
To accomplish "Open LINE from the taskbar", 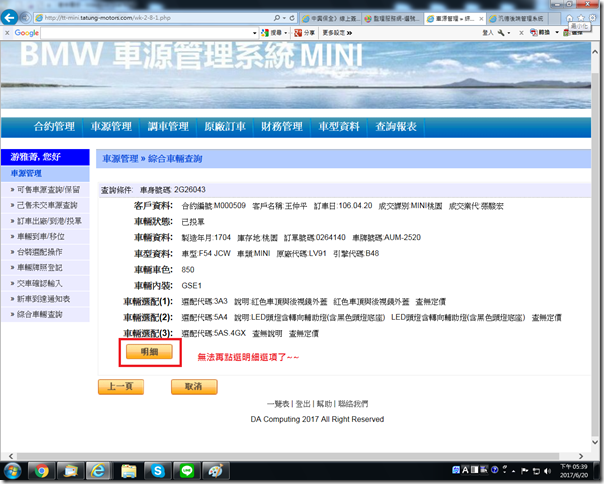I will tap(187, 471).
